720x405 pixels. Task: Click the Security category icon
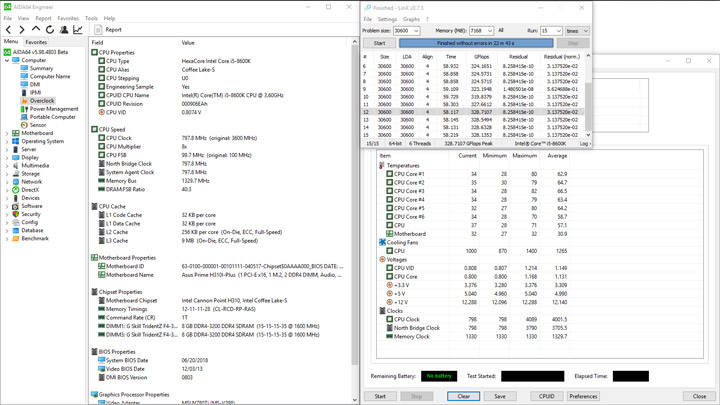click(16, 214)
